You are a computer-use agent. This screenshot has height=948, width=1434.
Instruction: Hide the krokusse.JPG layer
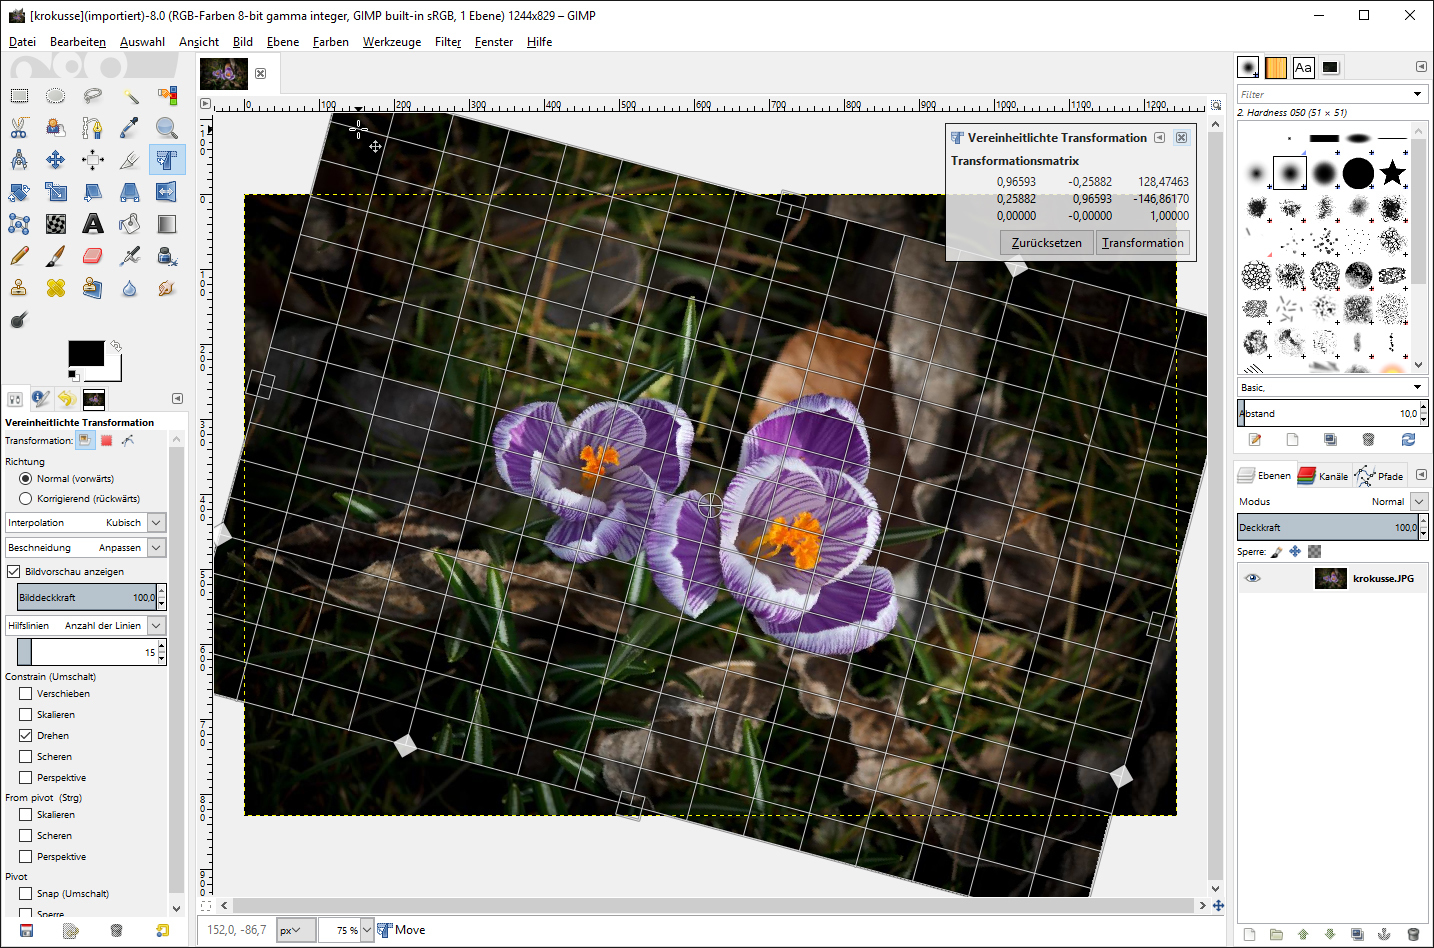(1252, 579)
